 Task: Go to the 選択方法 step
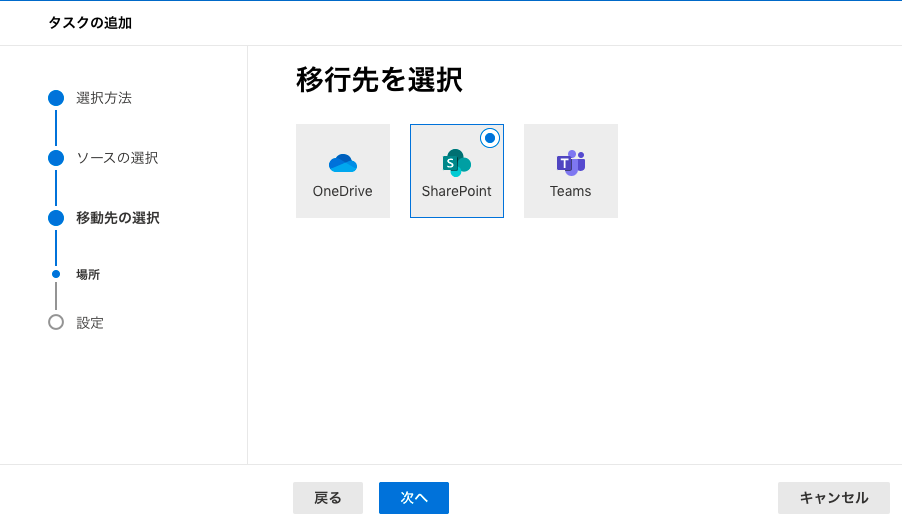104,98
